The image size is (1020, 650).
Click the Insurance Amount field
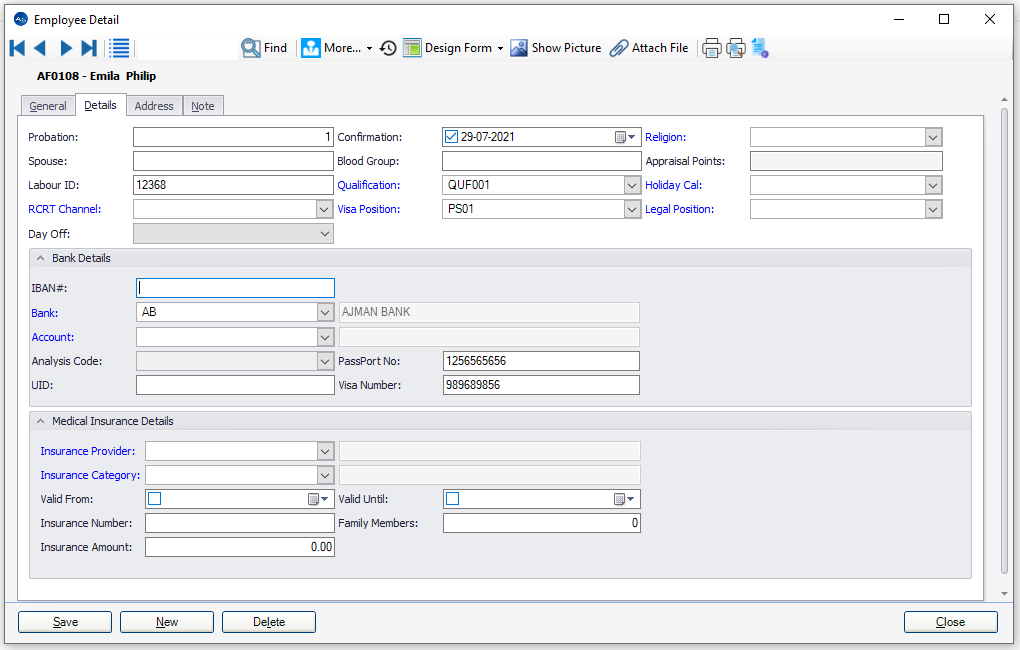240,547
